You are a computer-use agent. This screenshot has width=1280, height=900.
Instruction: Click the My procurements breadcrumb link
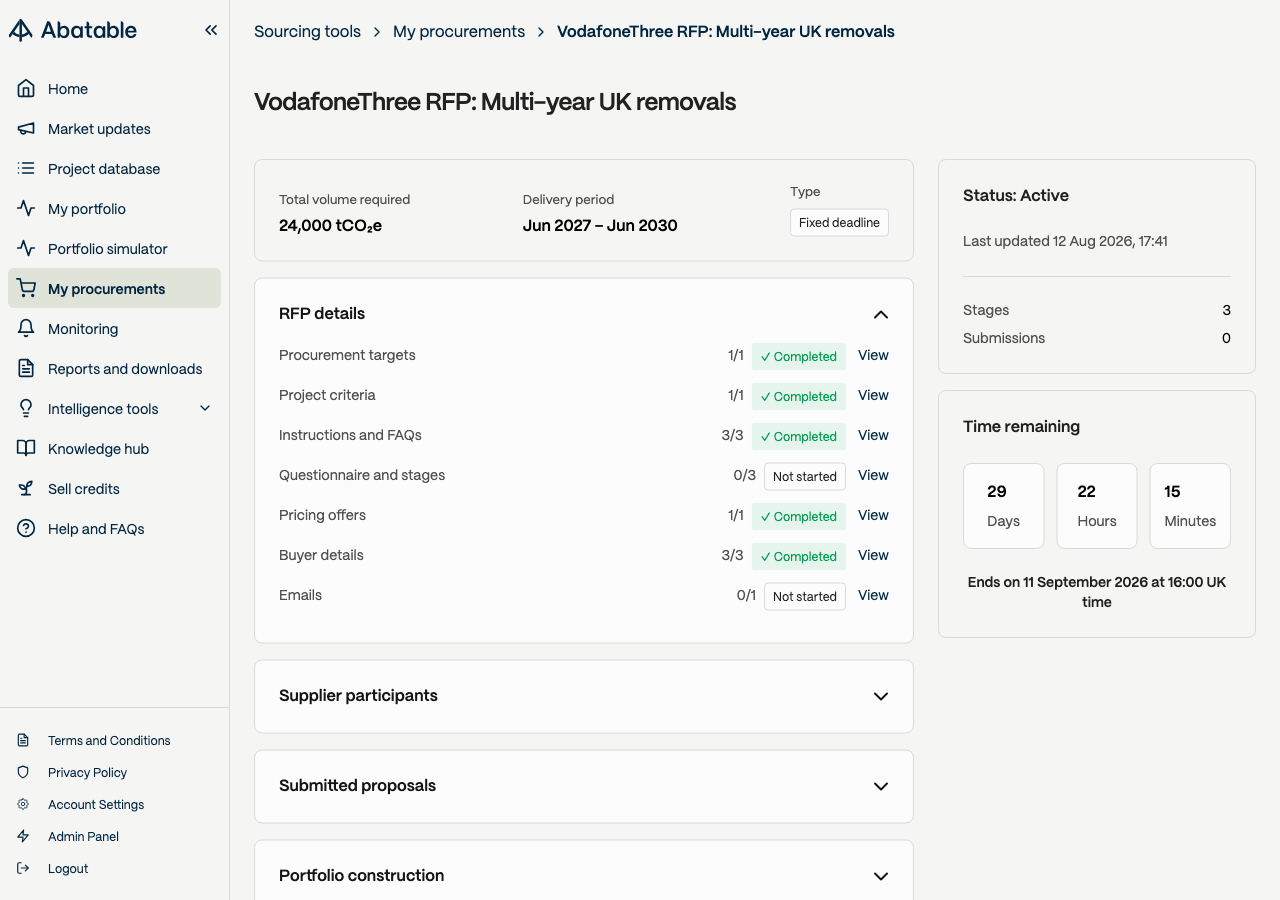459,31
